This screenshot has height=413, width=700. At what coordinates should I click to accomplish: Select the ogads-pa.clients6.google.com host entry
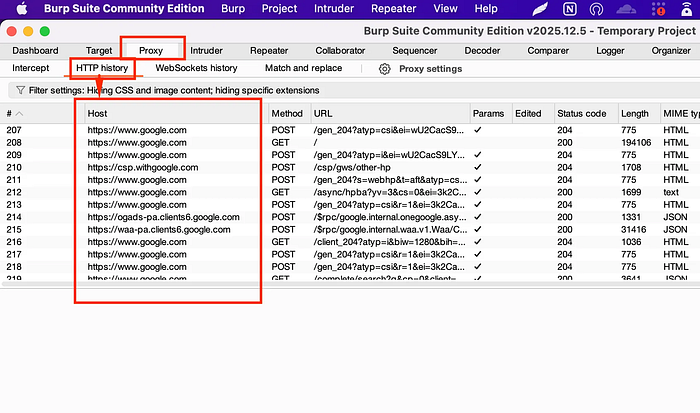[163, 217]
